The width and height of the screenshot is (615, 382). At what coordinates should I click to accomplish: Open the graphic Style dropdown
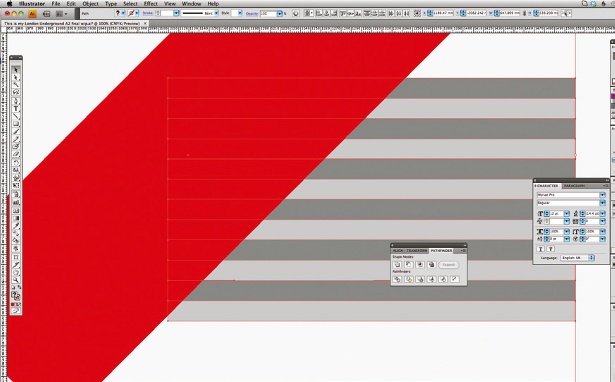point(240,13)
